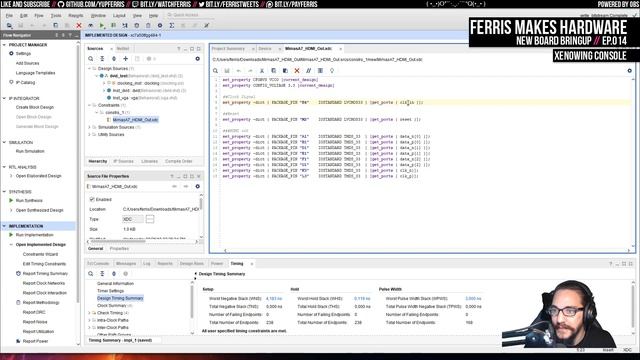
Task: Click Report DRC in Flow Navigator
Action: pyautogui.click(x=34, y=312)
